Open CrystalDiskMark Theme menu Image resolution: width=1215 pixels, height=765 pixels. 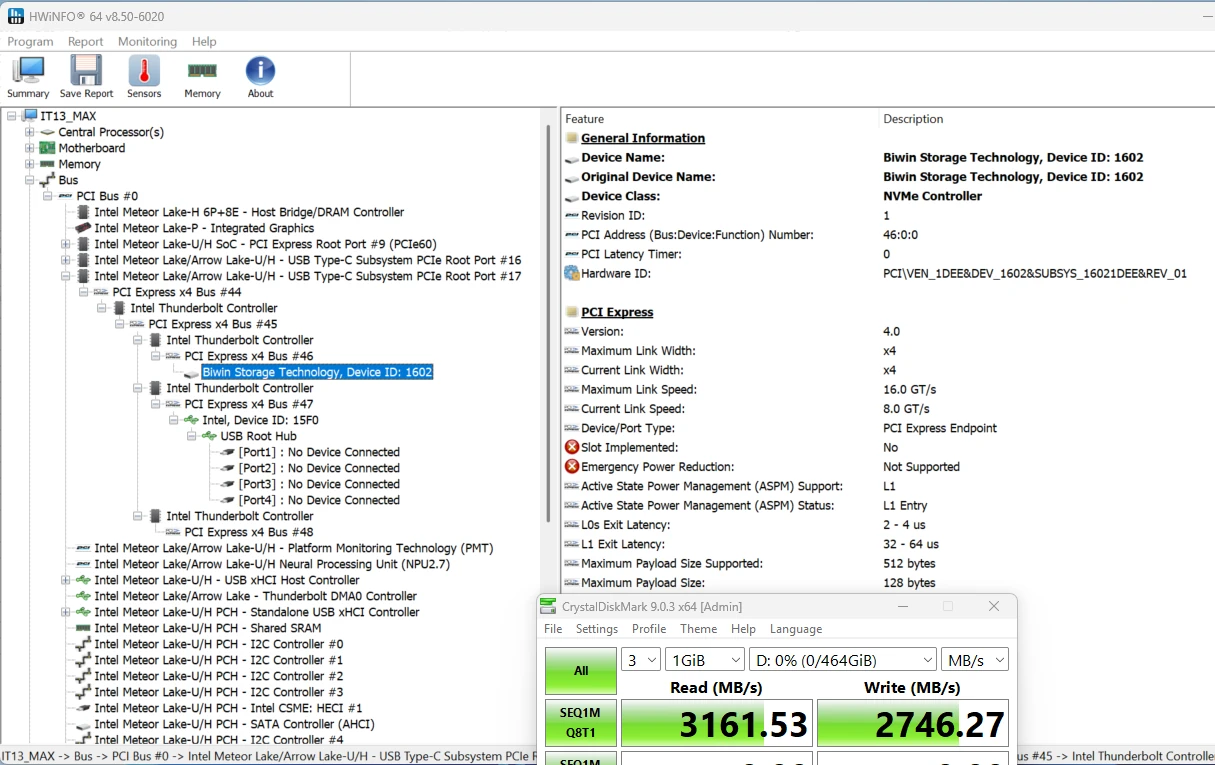coord(698,629)
